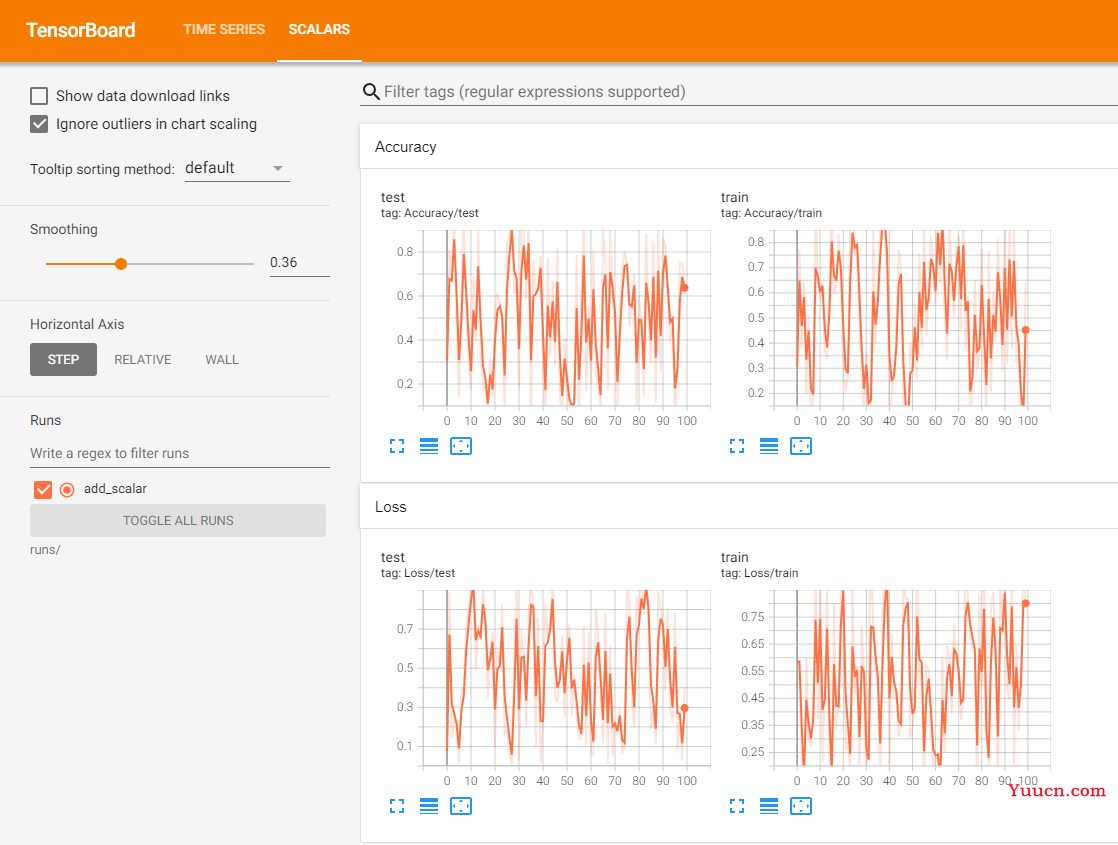This screenshot has height=845, width=1118.
Task: Focus the regex filter runs field
Action: (x=180, y=454)
